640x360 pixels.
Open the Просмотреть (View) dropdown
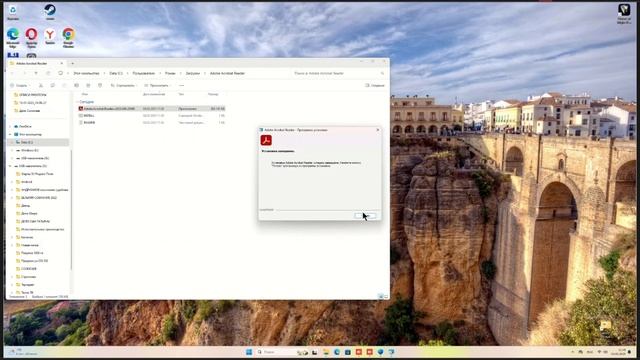point(157,85)
